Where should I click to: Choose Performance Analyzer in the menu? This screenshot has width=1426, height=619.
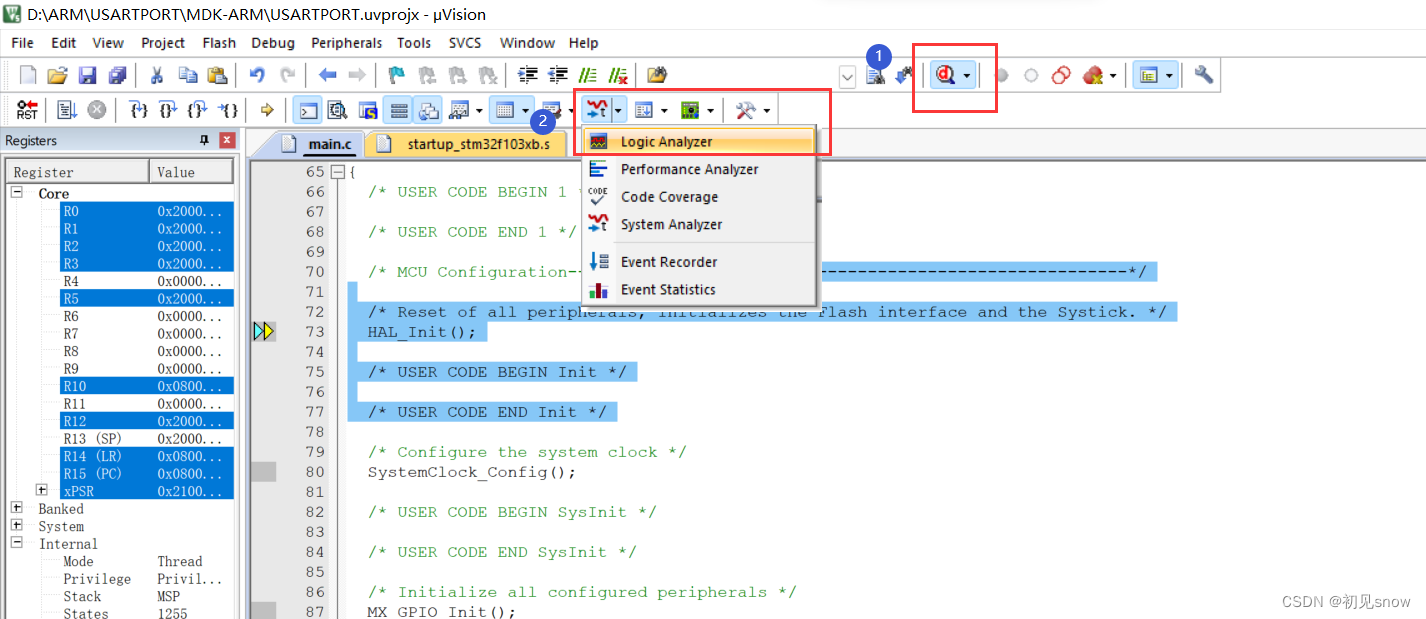tap(699, 169)
